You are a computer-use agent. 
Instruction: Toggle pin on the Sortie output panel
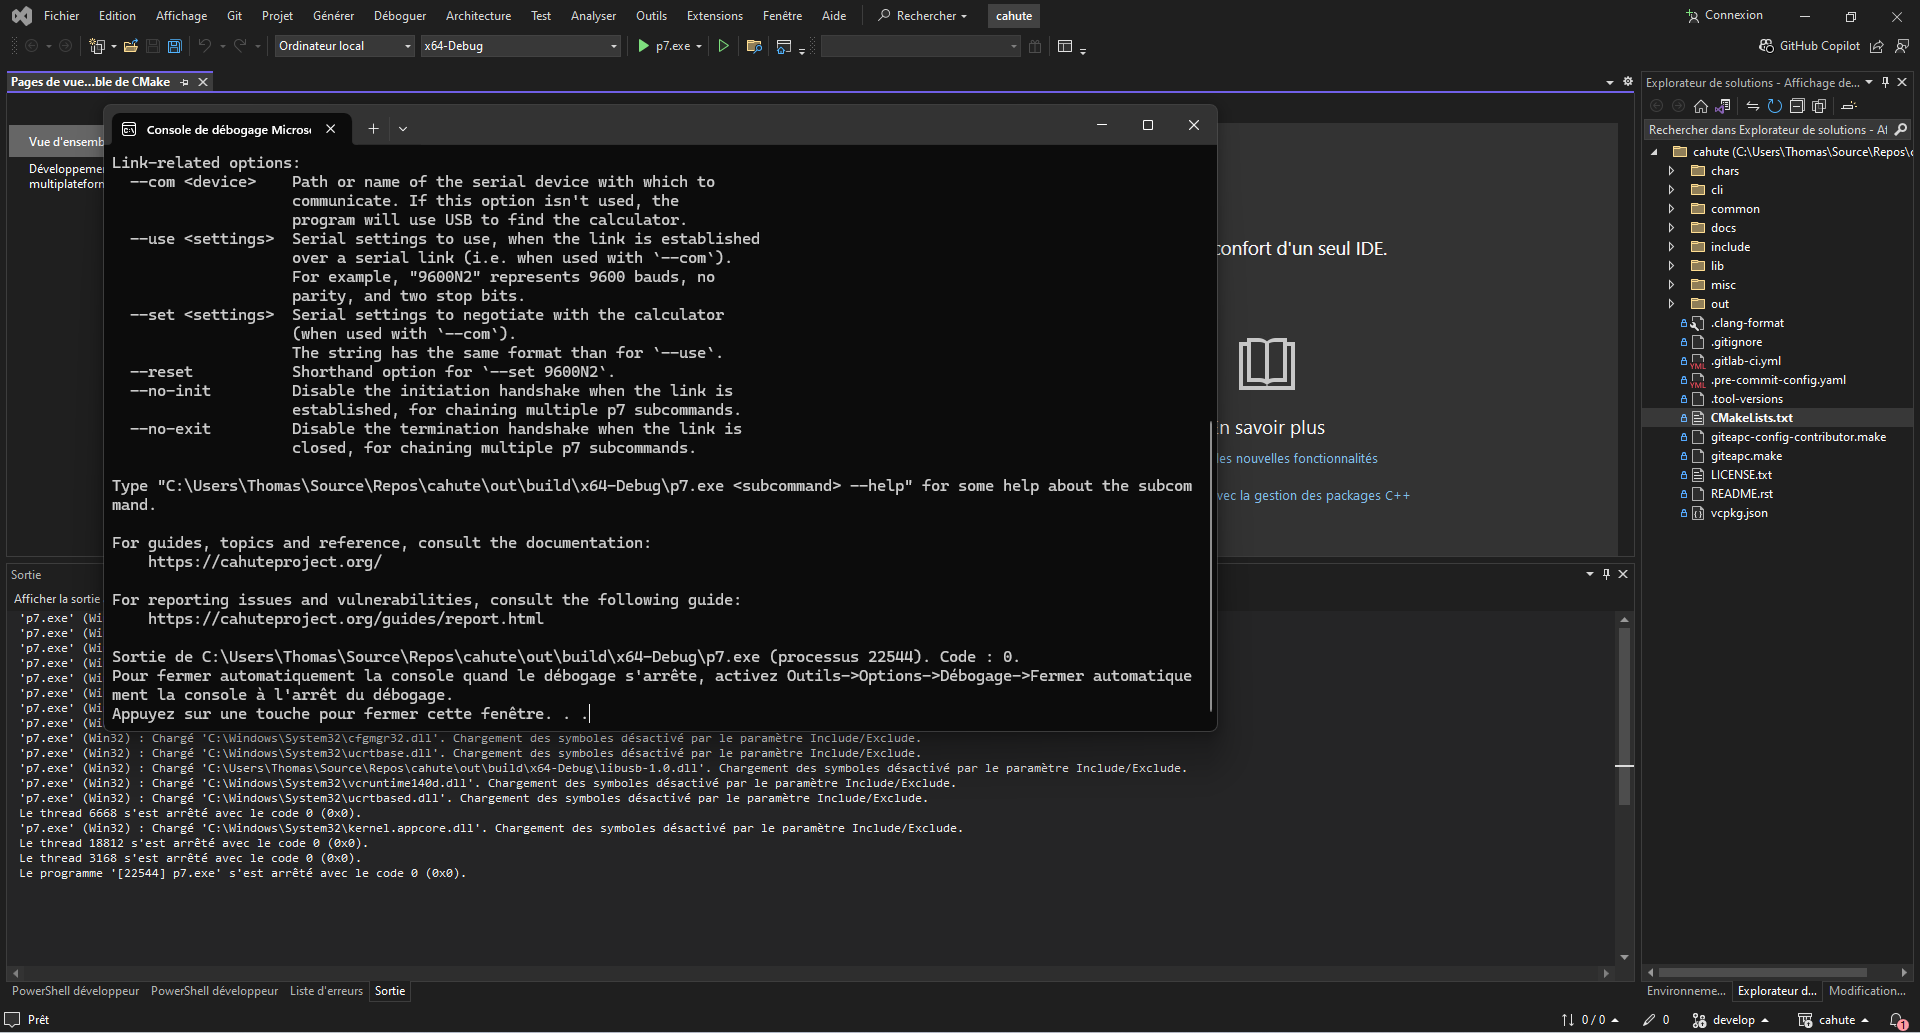tap(1606, 574)
